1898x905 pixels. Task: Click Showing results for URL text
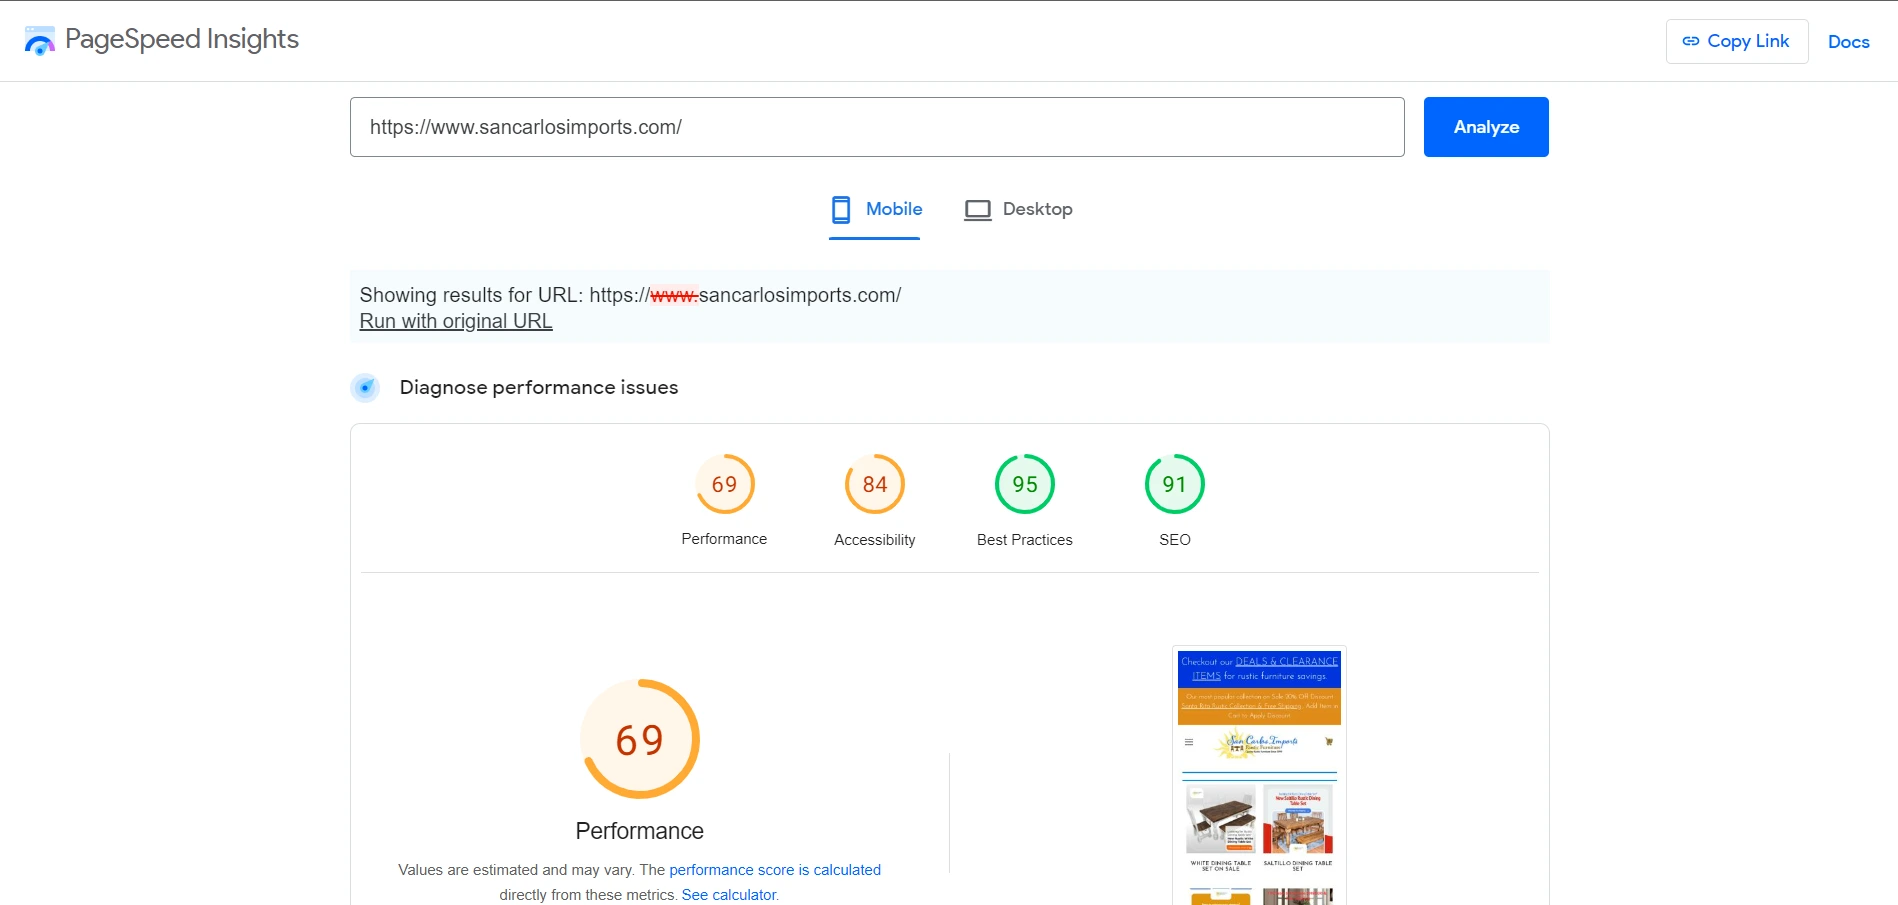point(630,295)
